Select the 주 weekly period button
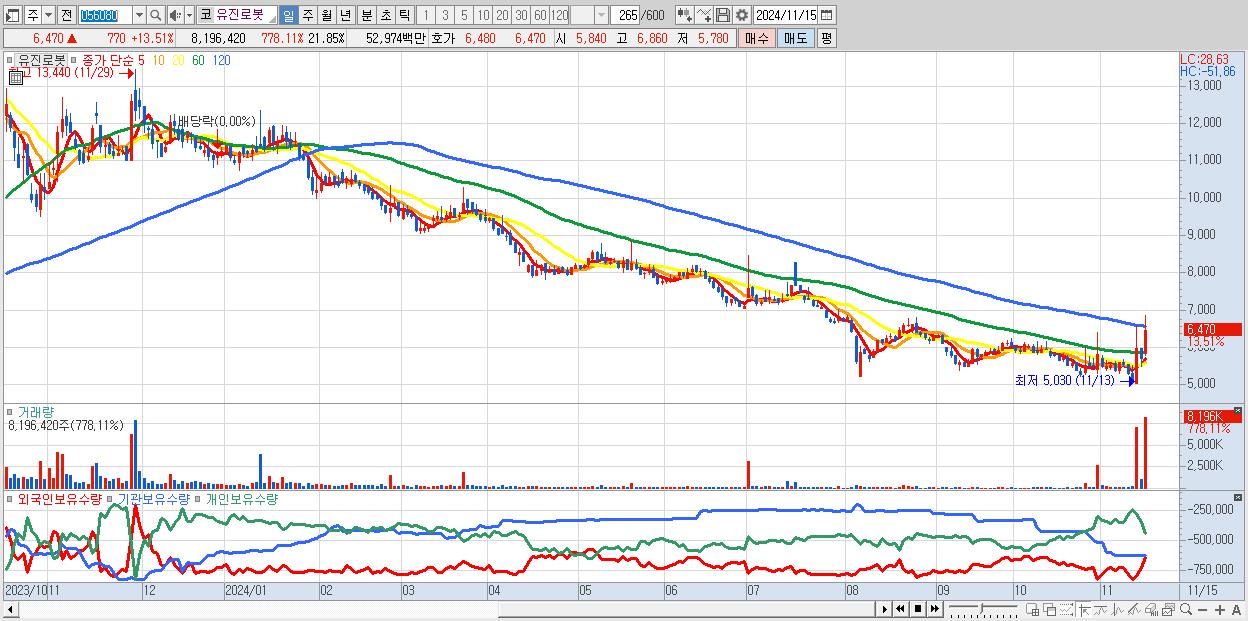 coord(307,16)
